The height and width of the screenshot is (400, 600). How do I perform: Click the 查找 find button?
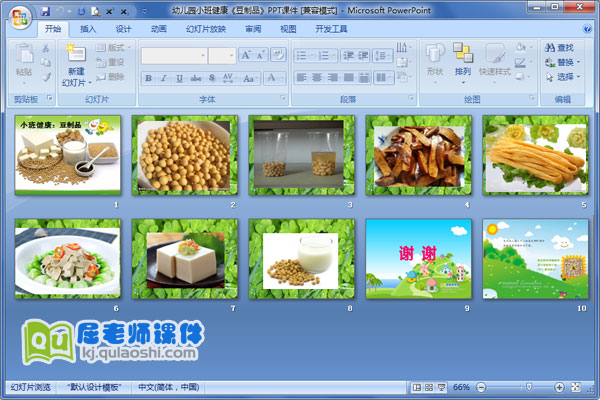(560, 48)
